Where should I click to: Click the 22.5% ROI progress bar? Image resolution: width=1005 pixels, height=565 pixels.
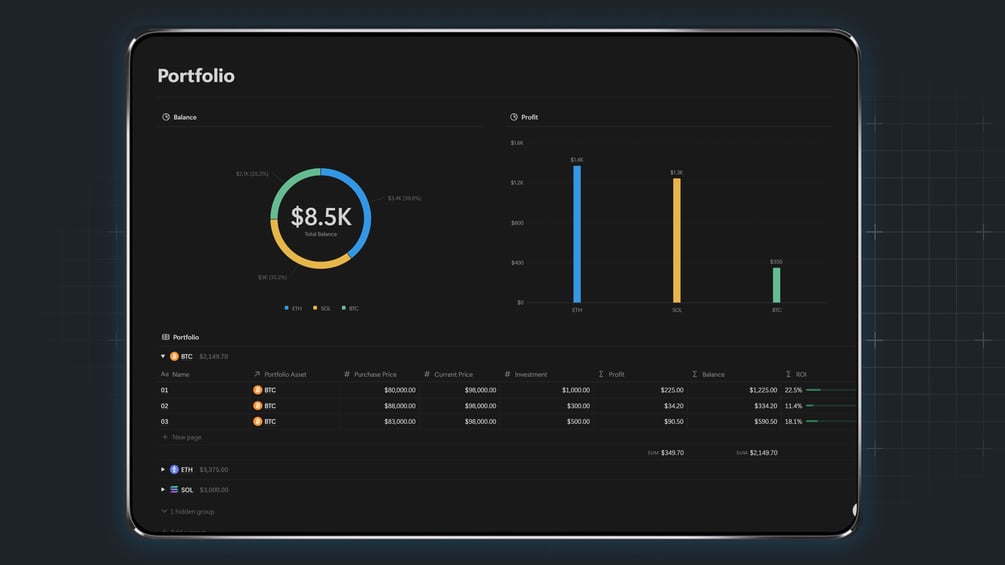point(831,390)
